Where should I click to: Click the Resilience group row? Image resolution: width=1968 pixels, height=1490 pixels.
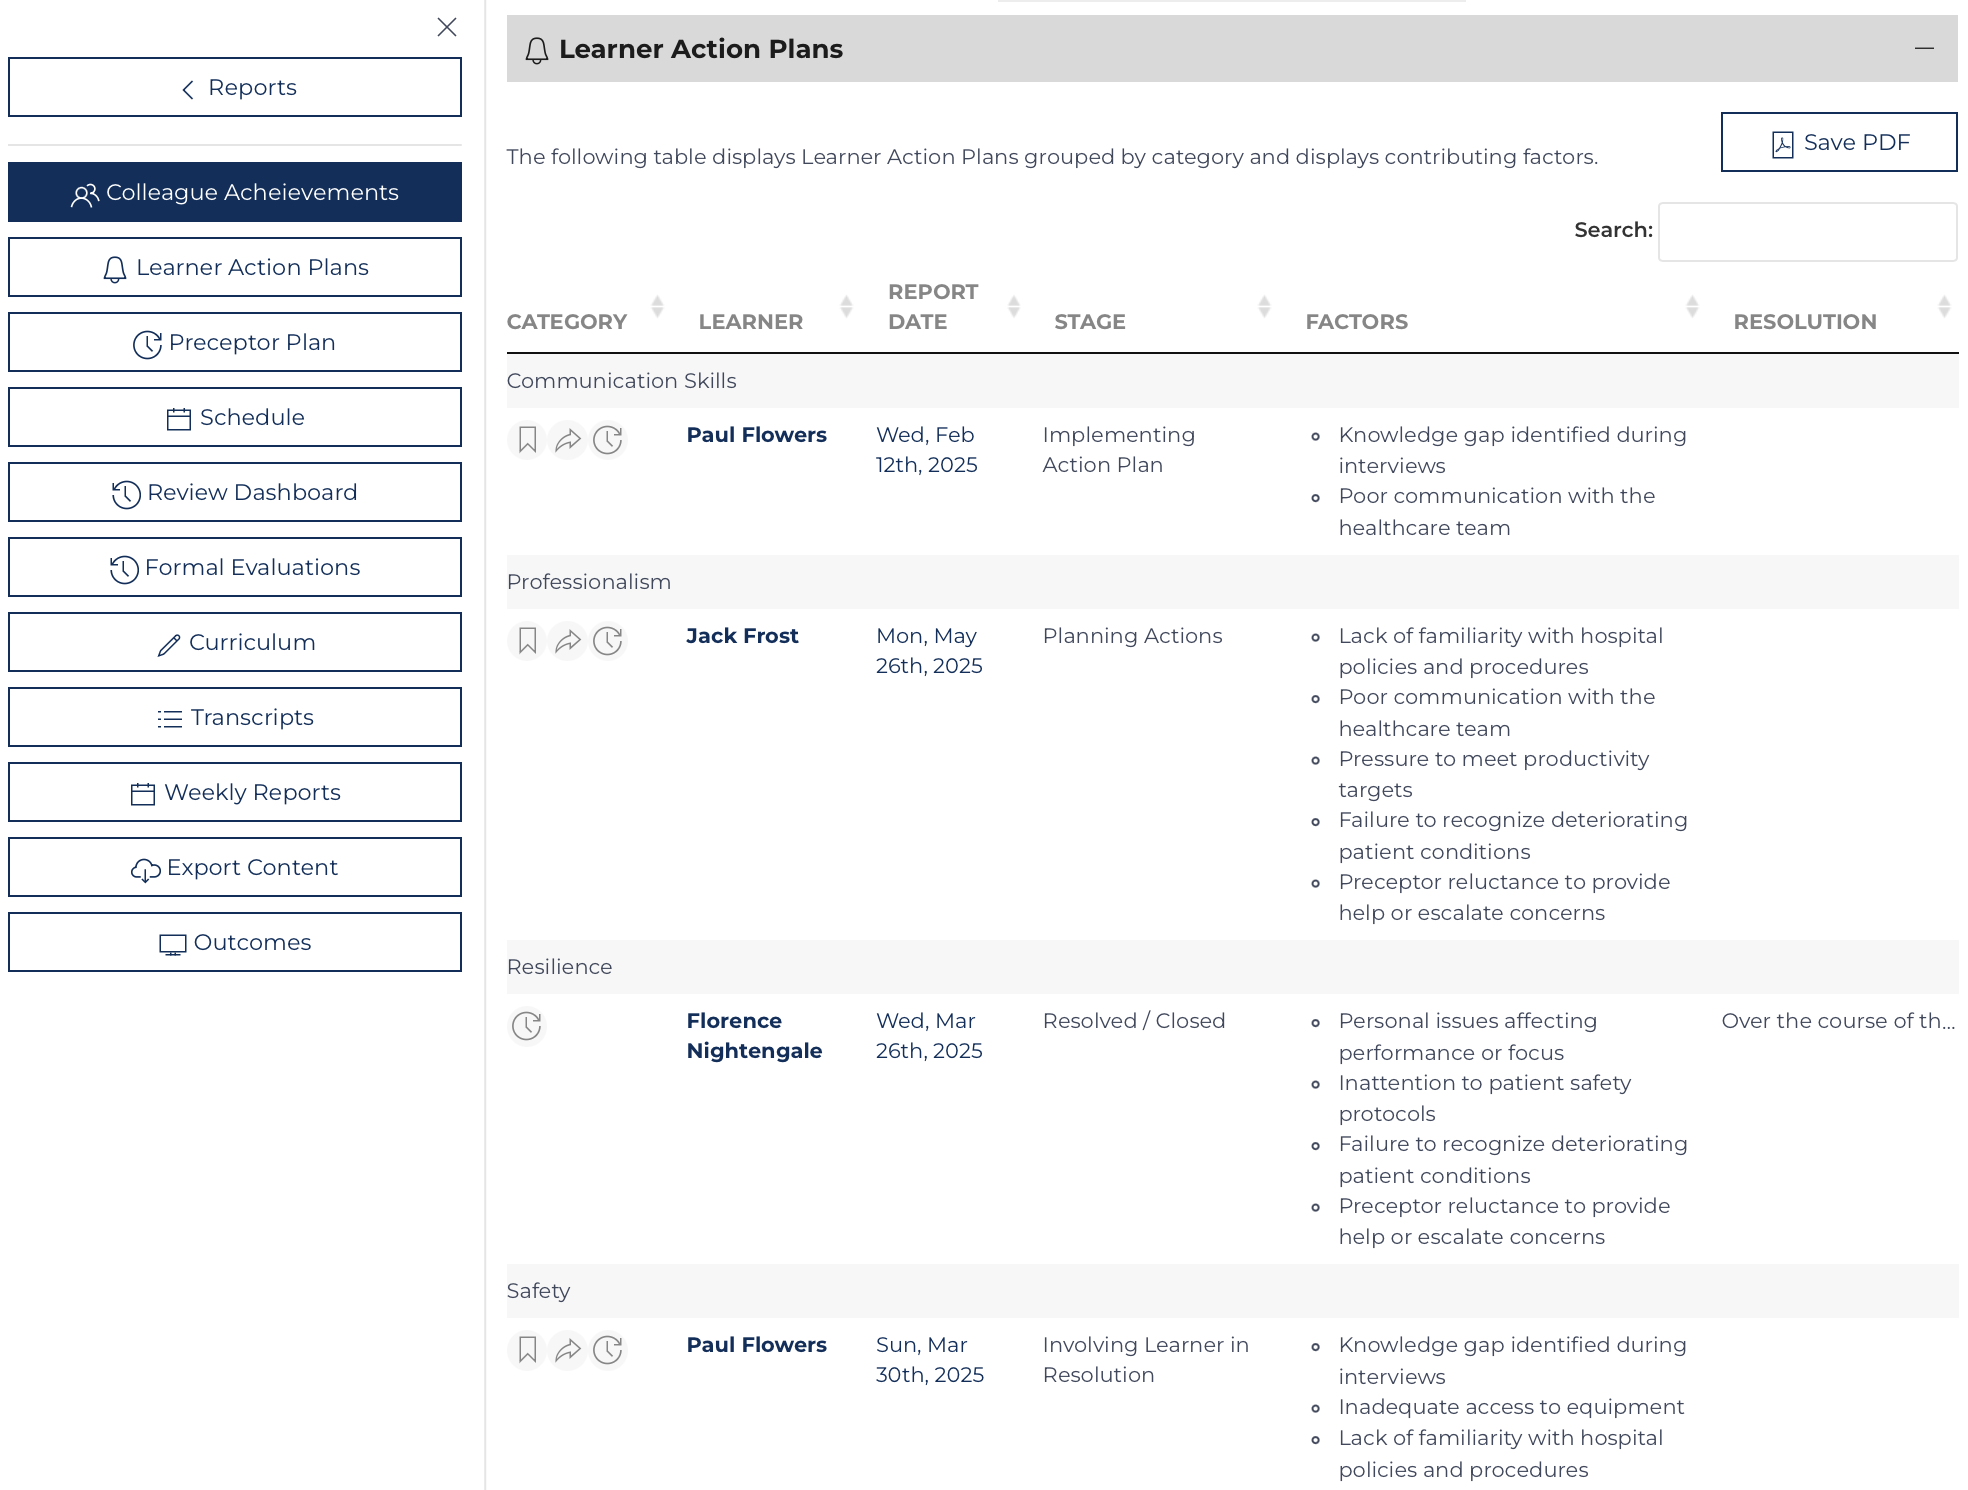tap(1232, 967)
